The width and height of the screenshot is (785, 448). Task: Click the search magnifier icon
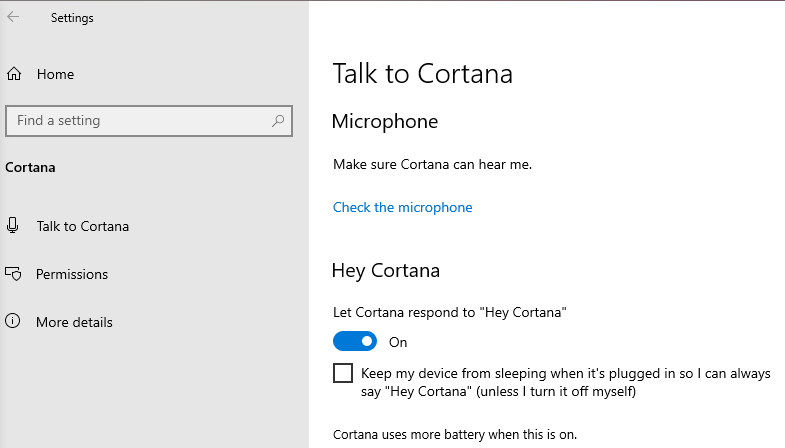[278, 121]
